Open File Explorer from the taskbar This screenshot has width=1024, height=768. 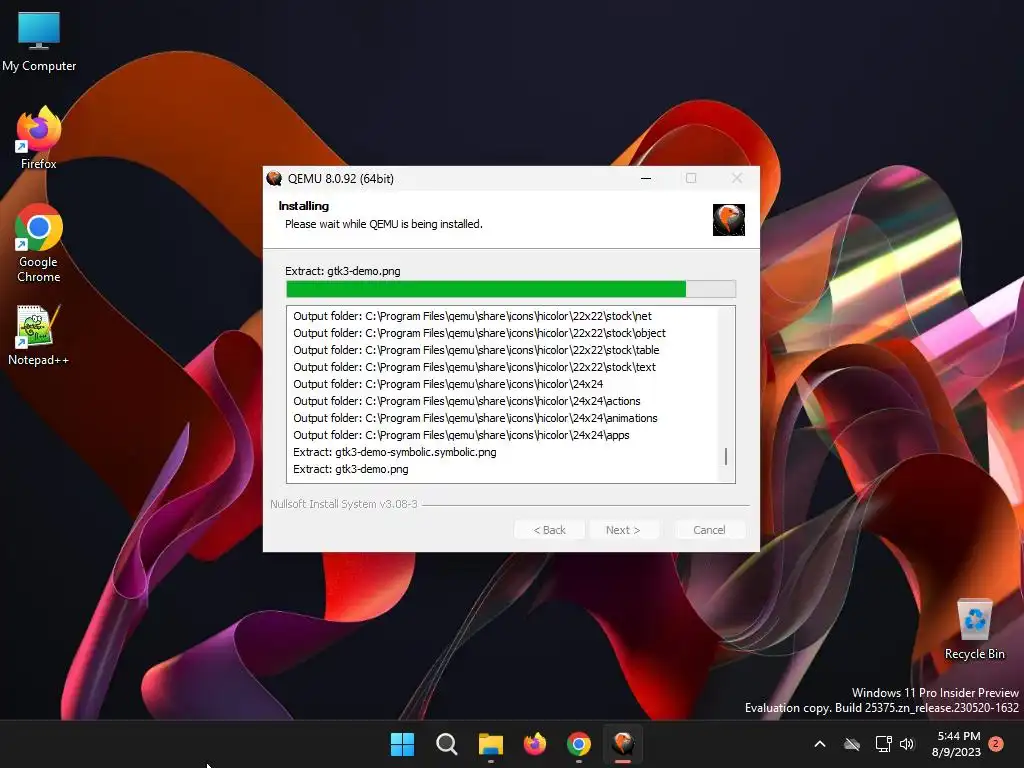pos(490,744)
